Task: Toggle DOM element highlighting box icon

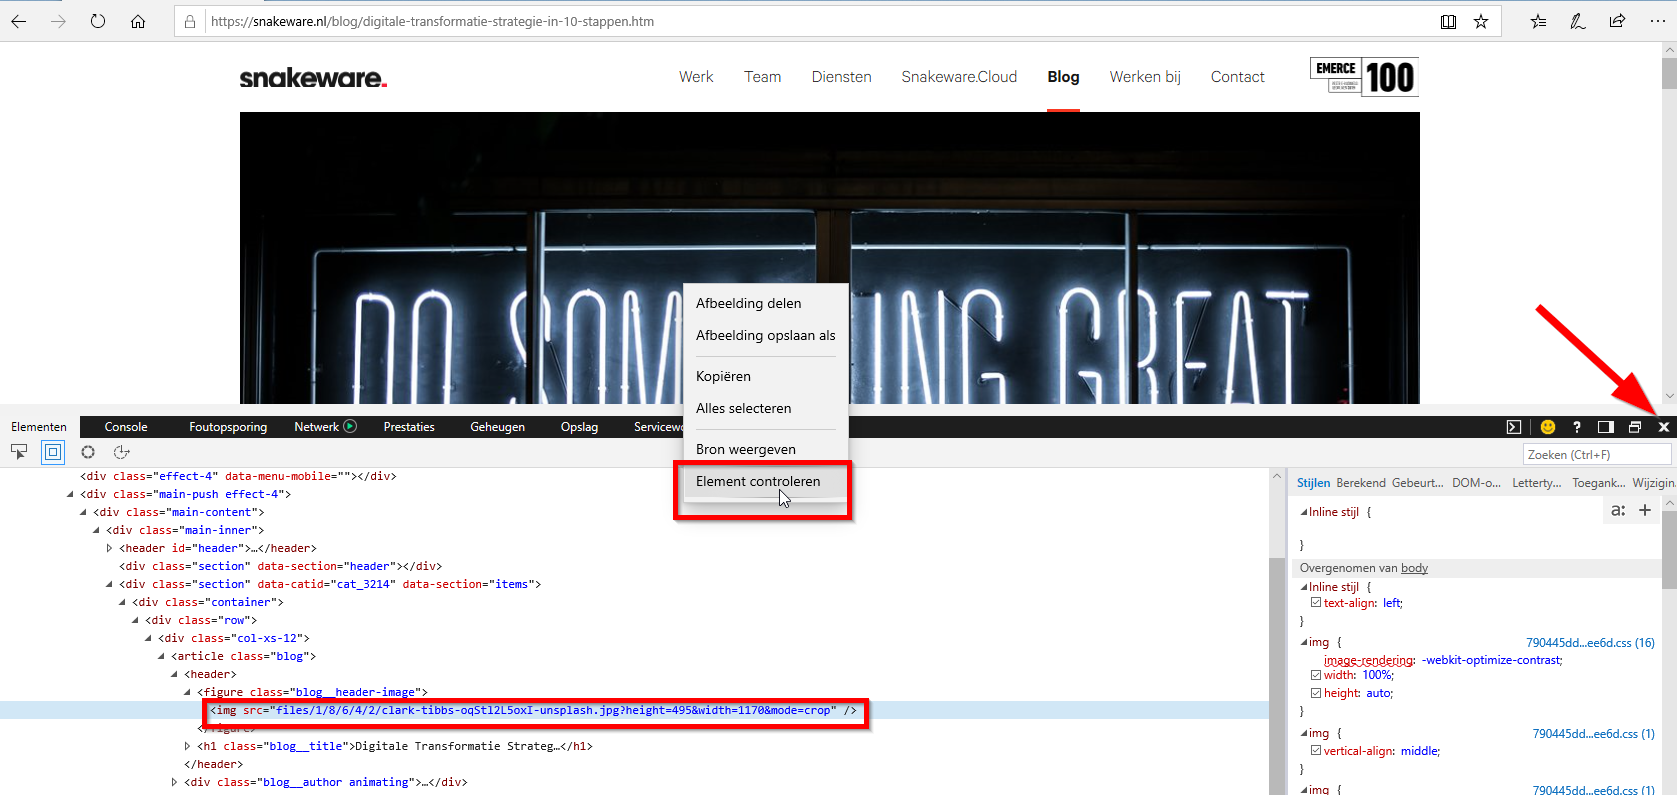Action: point(53,452)
